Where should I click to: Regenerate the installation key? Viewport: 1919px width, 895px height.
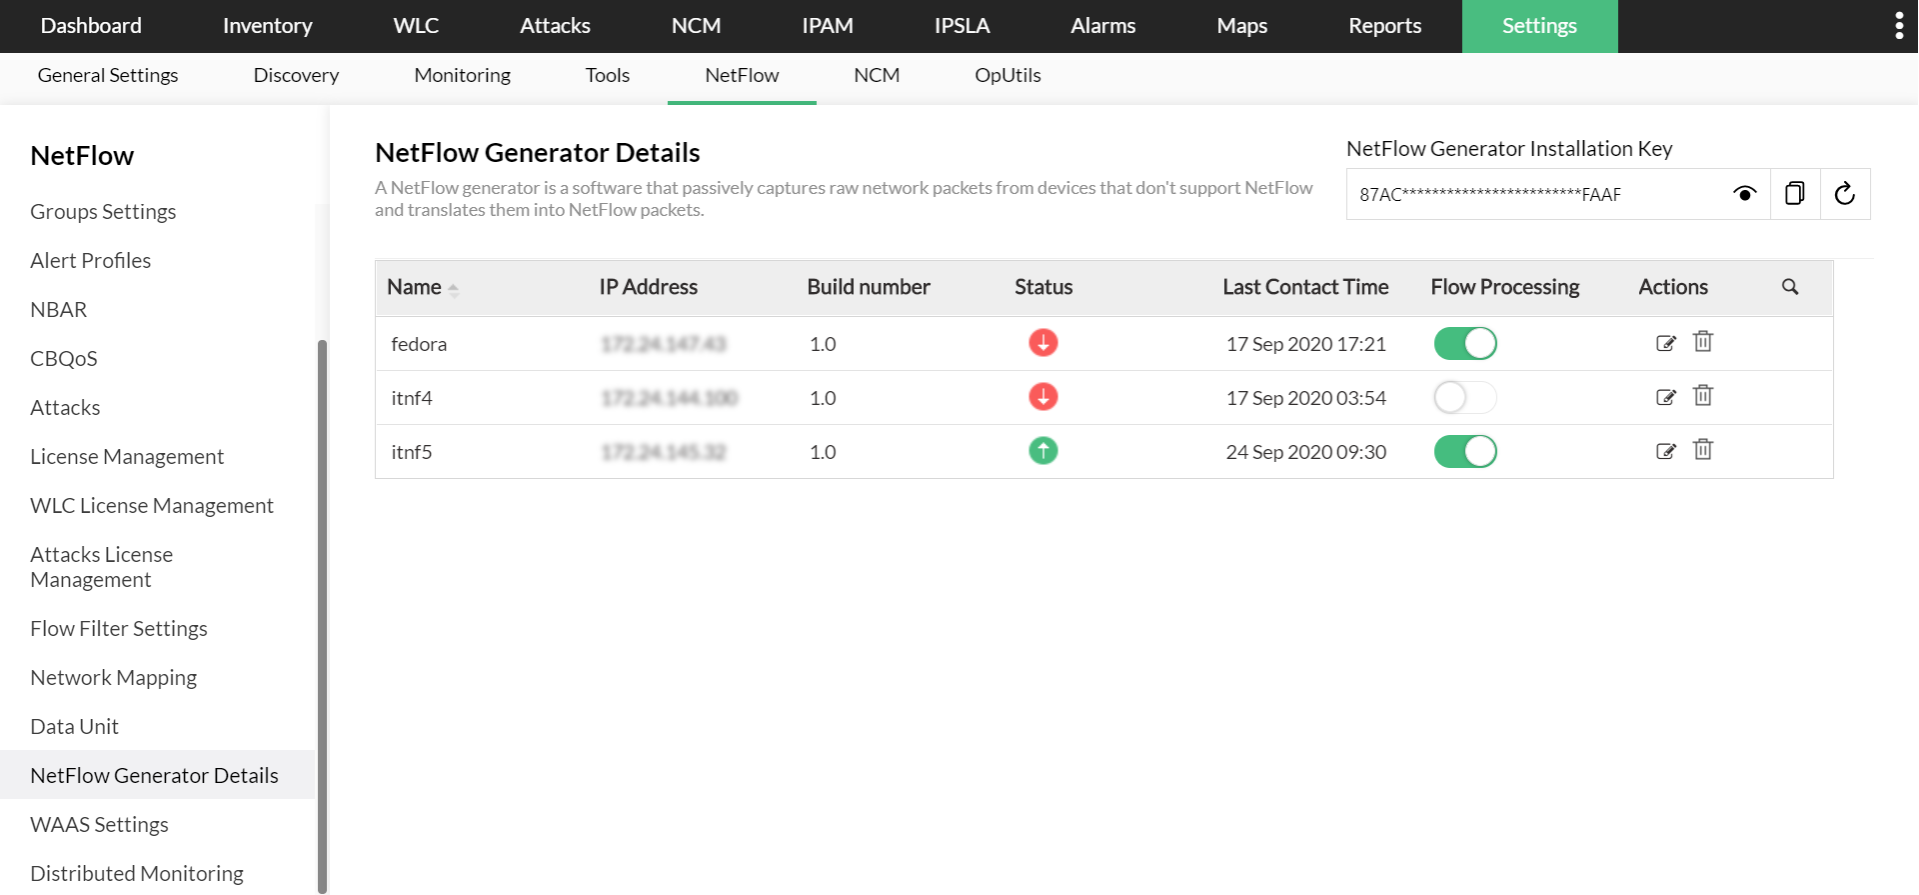1845,194
